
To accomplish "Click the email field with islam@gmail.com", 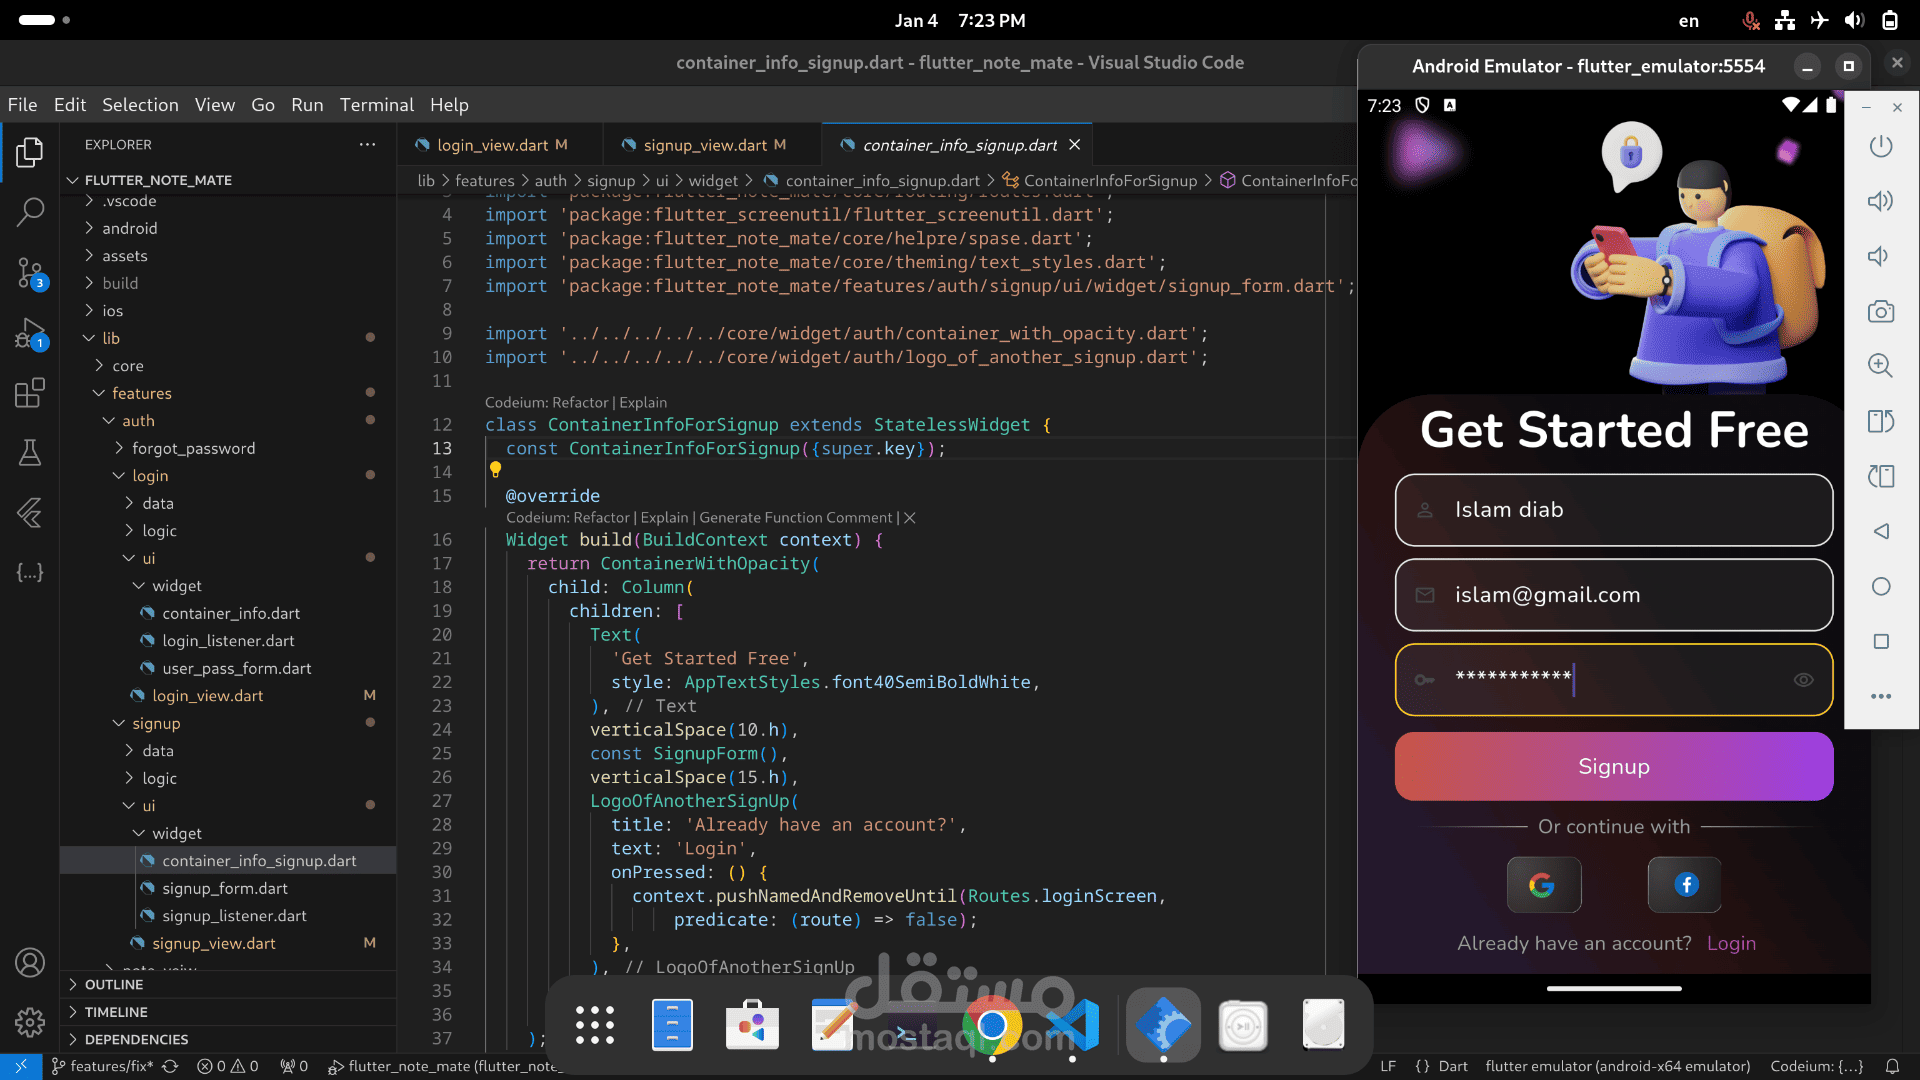I will click(x=1614, y=595).
